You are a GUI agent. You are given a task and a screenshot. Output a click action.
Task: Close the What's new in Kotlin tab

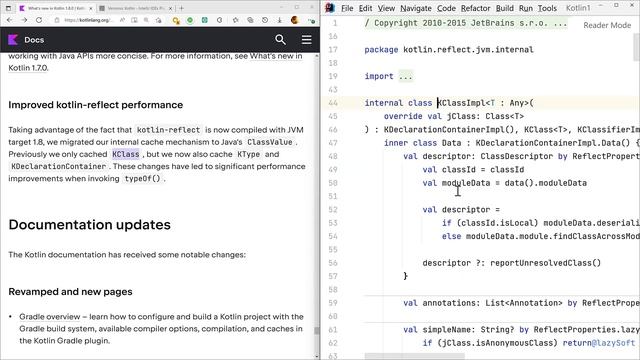[90, 8]
